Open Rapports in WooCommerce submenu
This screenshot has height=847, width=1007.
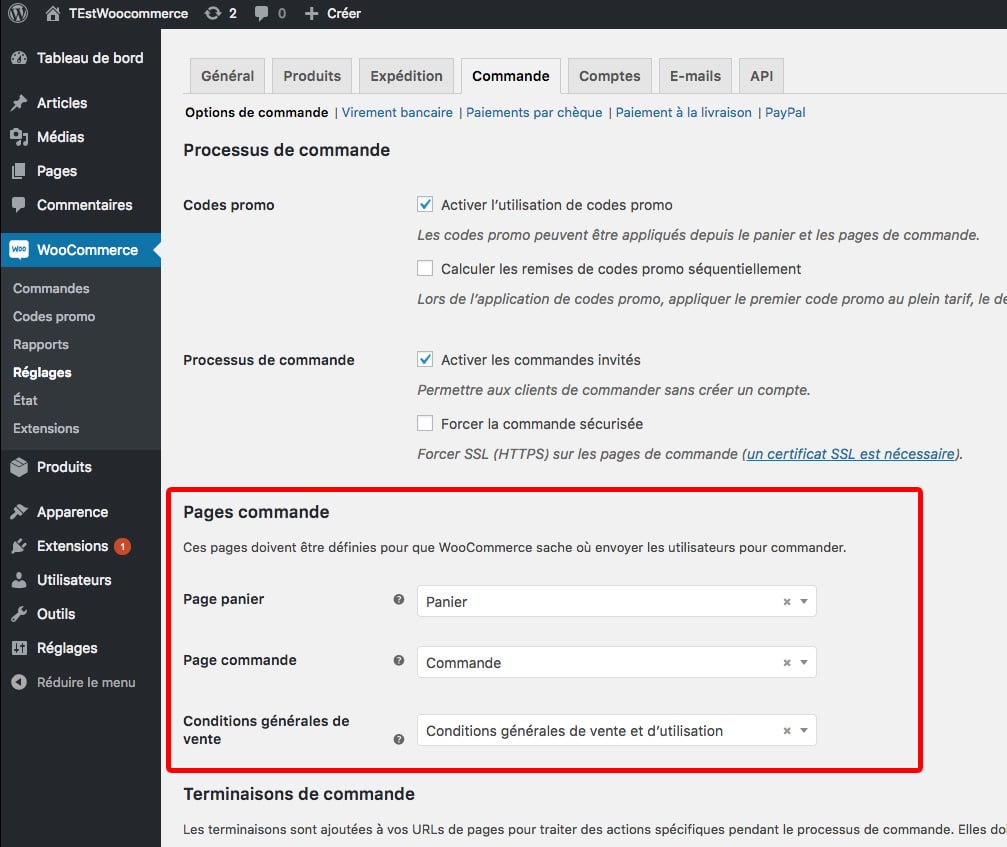41,344
